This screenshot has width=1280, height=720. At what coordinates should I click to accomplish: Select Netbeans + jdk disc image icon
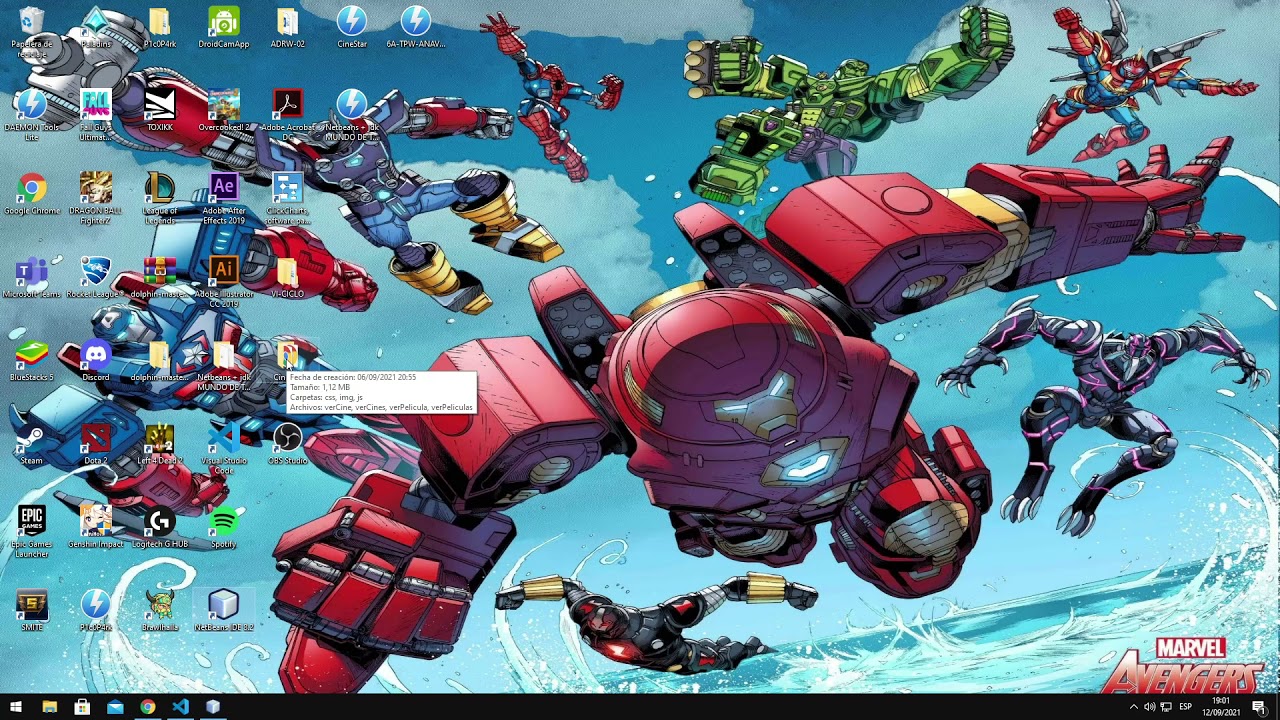pyautogui.click(x=351, y=115)
